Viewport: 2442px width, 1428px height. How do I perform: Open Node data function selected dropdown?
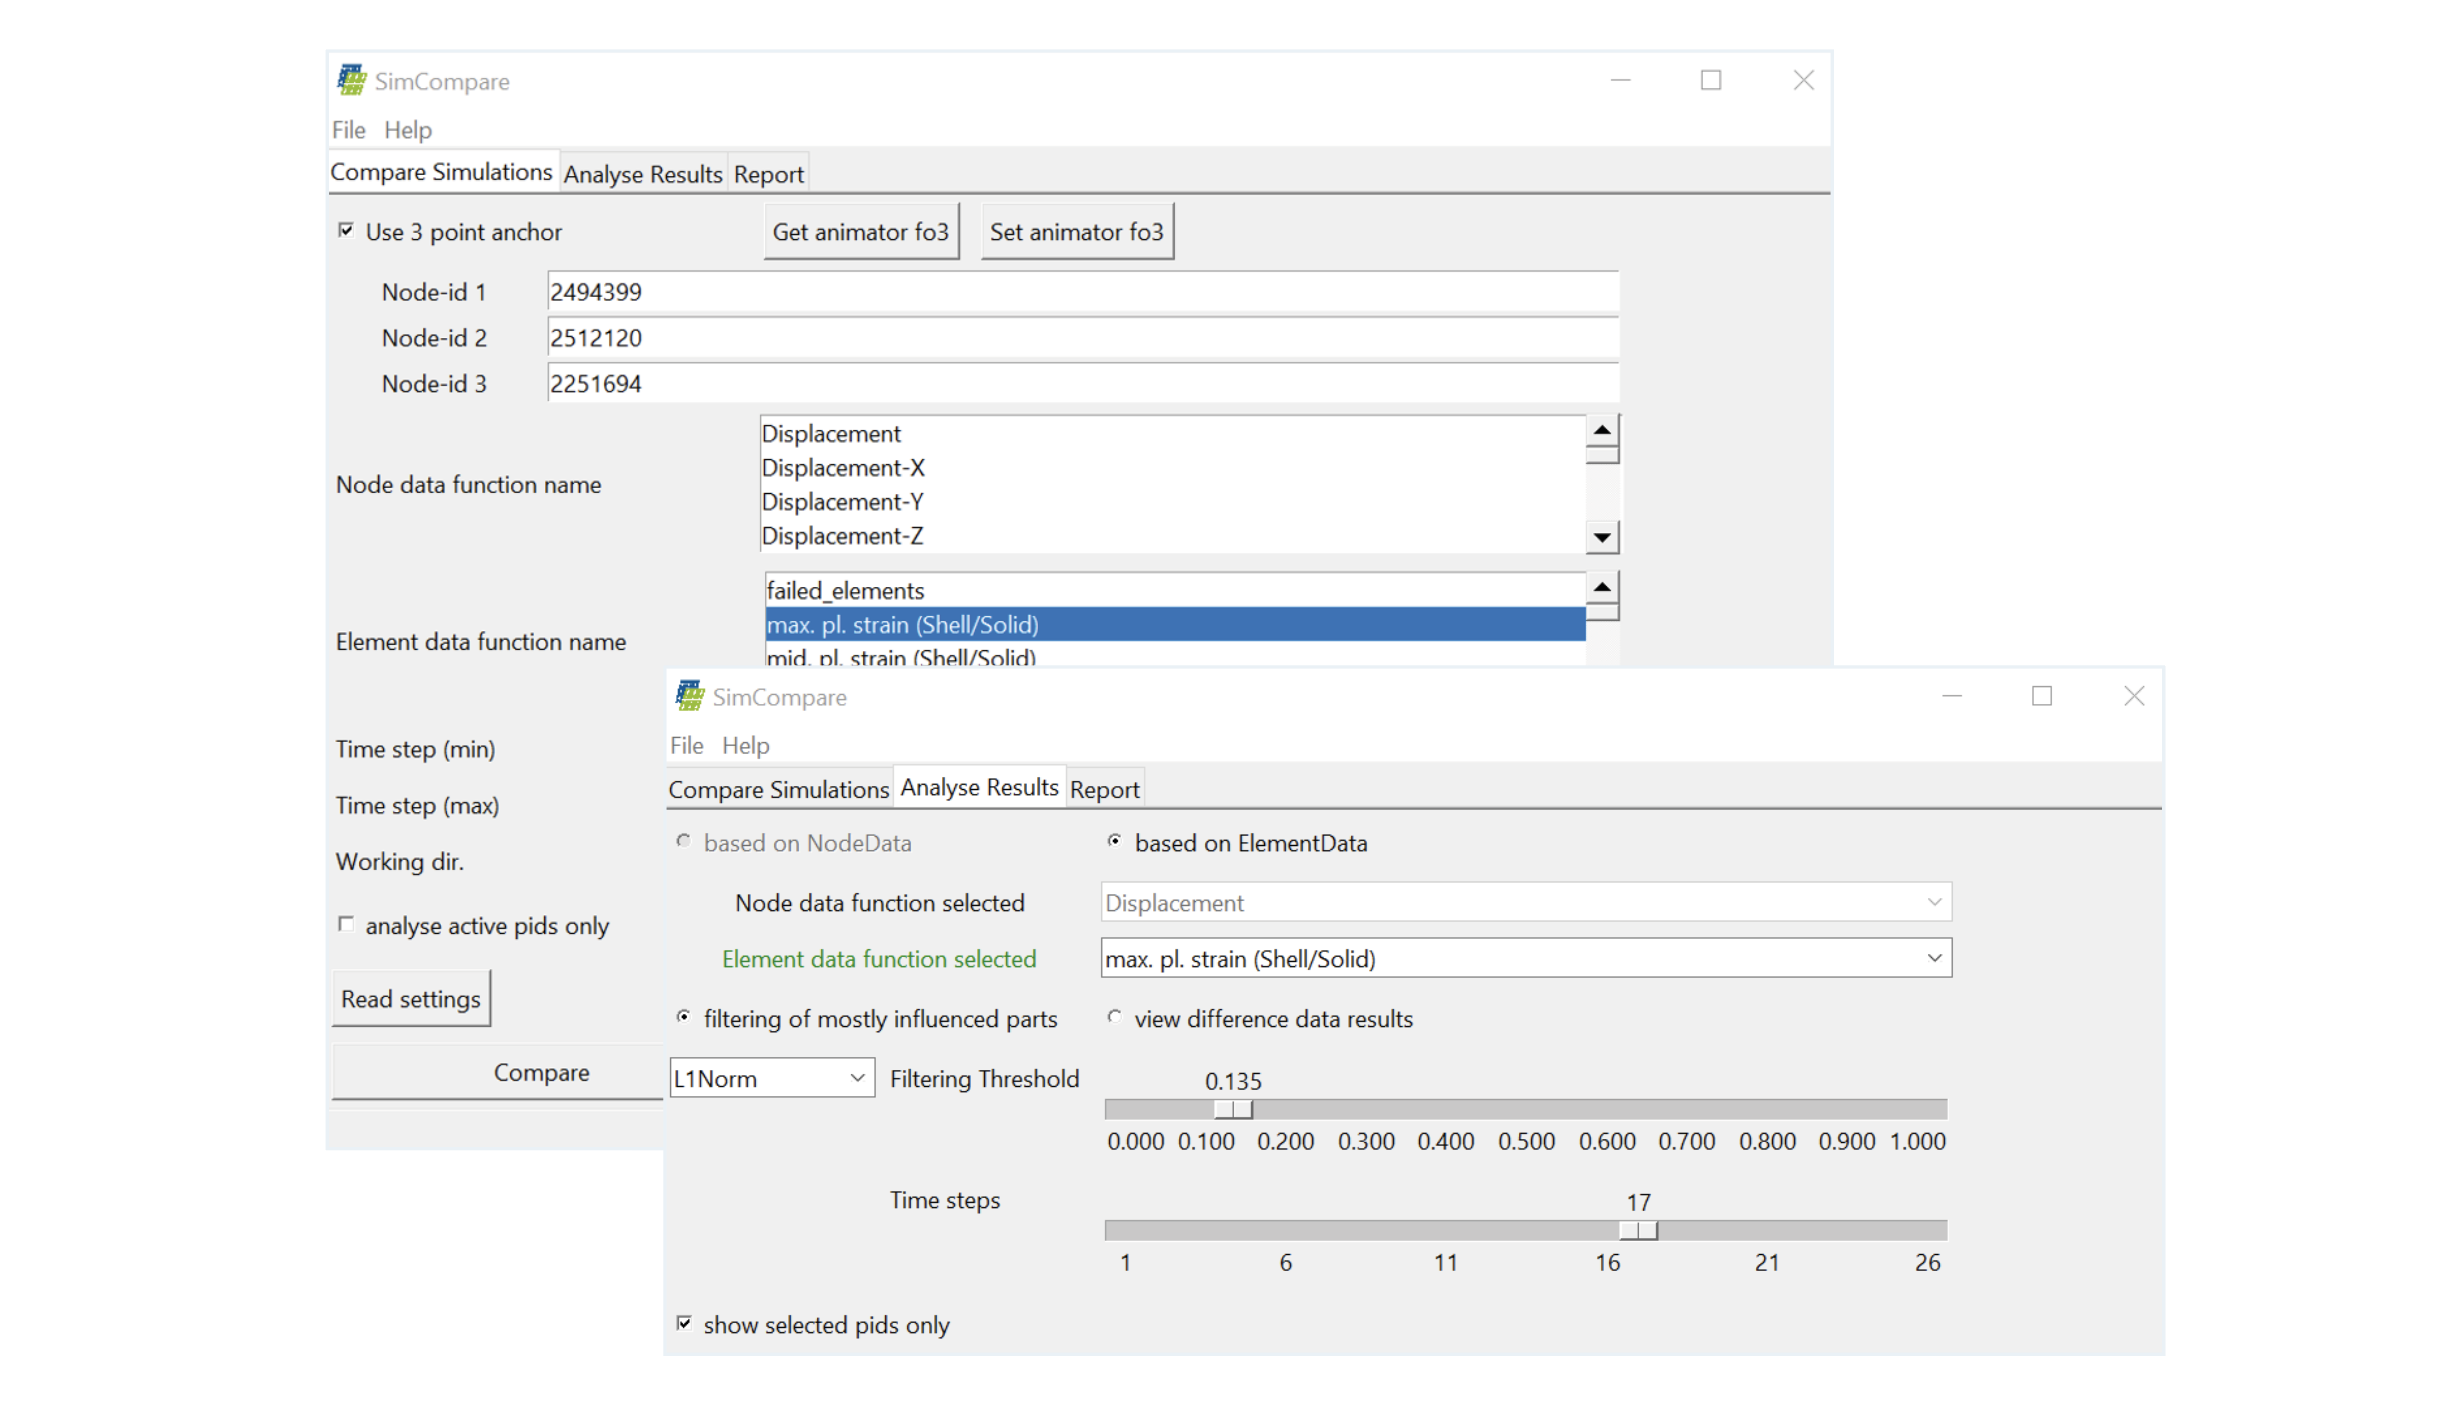(x=1525, y=902)
